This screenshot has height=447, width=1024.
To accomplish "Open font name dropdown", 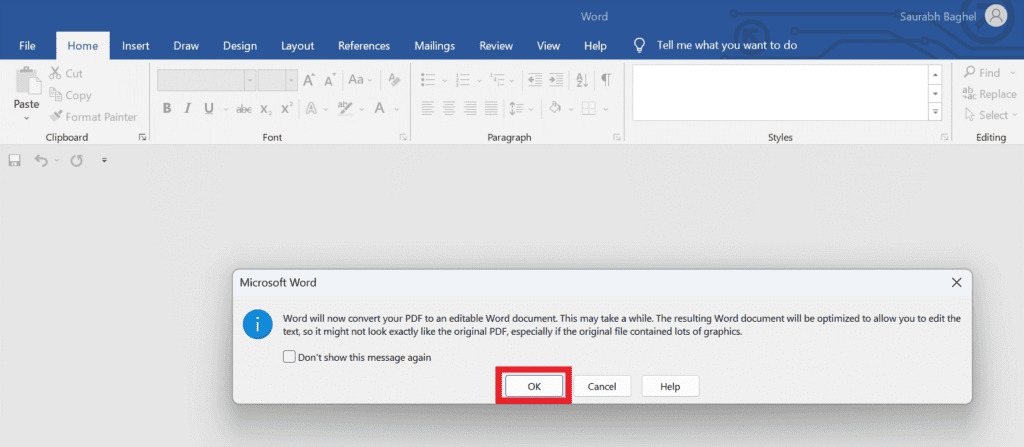I will pos(249,80).
